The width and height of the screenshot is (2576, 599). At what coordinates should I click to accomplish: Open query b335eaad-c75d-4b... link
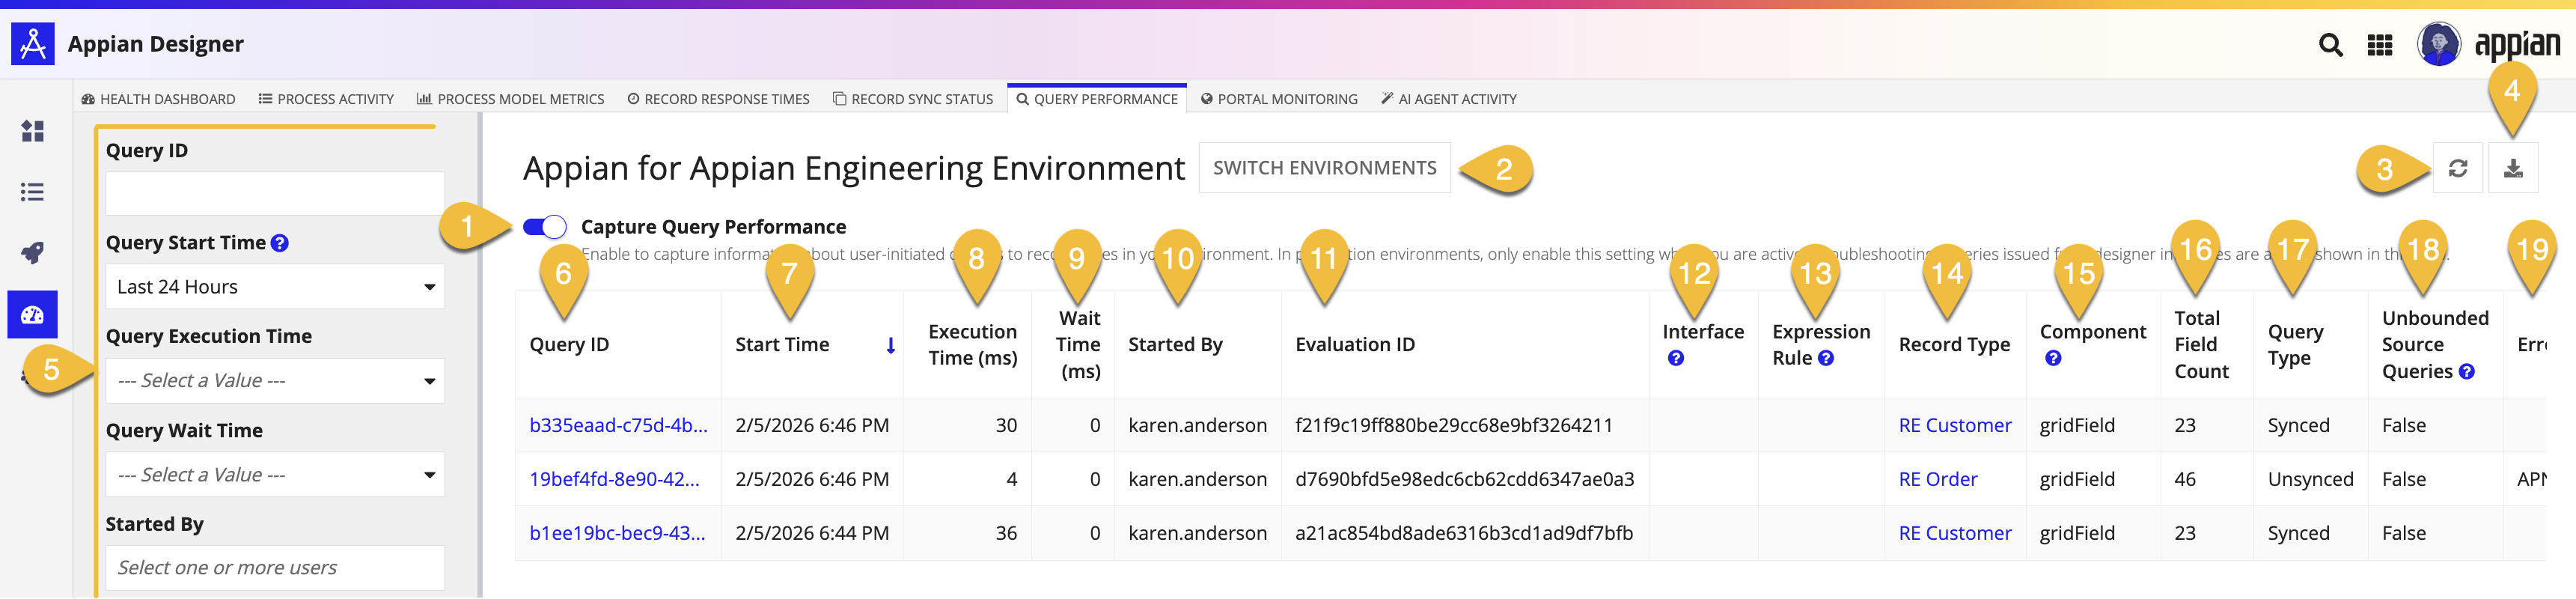coord(618,425)
